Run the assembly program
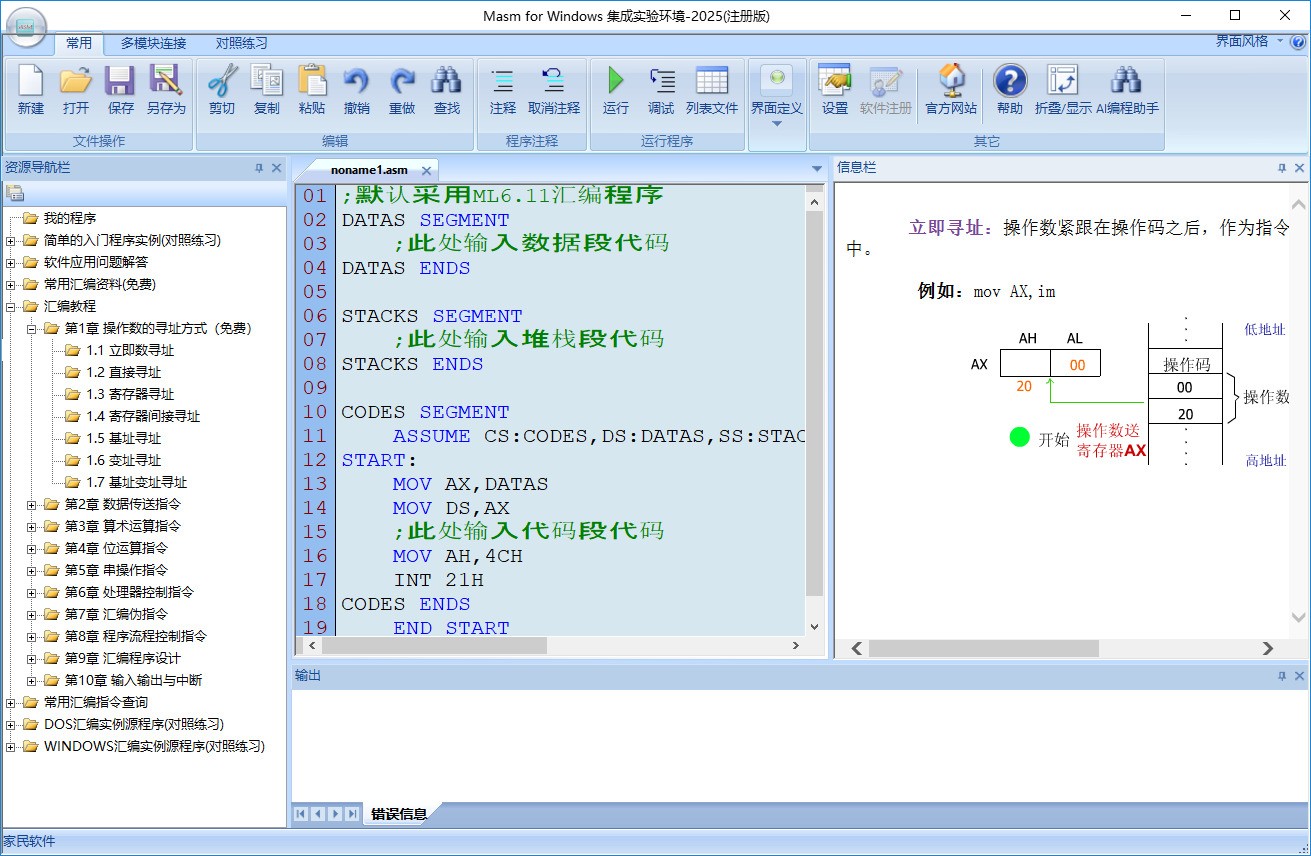1311x856 pixels. [614, 90]
